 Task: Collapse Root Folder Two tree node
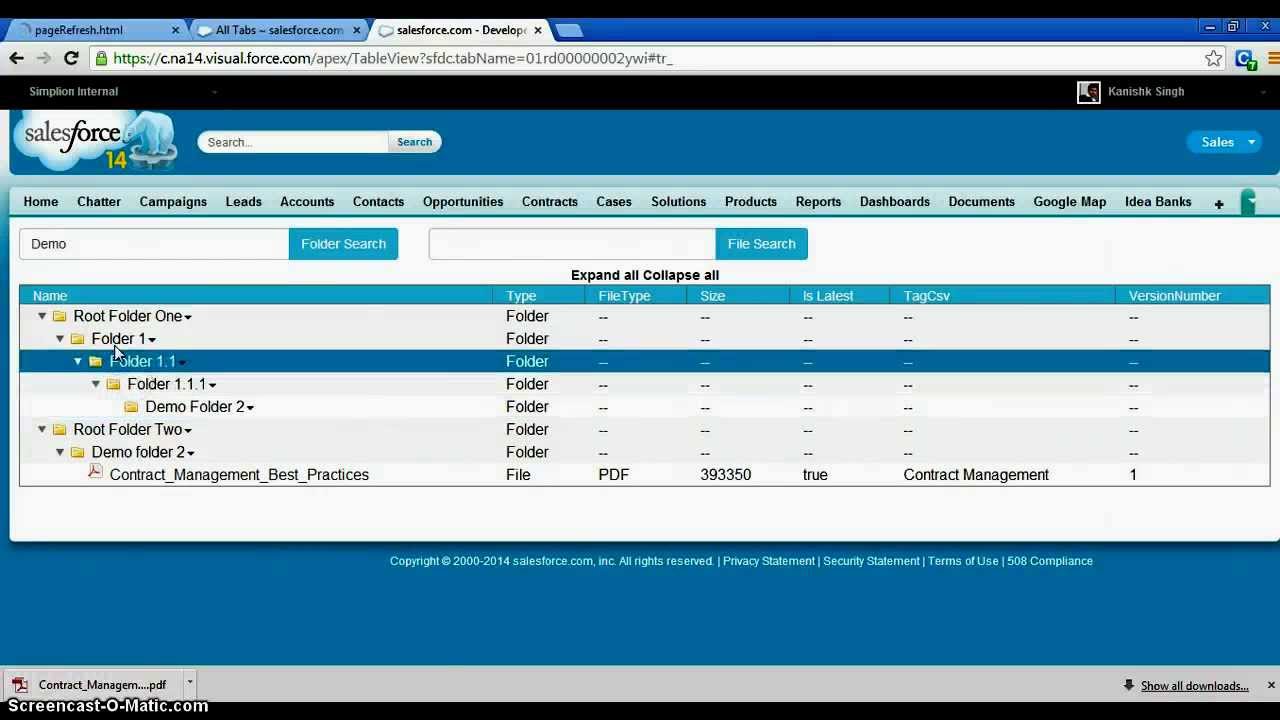(42, 429)
